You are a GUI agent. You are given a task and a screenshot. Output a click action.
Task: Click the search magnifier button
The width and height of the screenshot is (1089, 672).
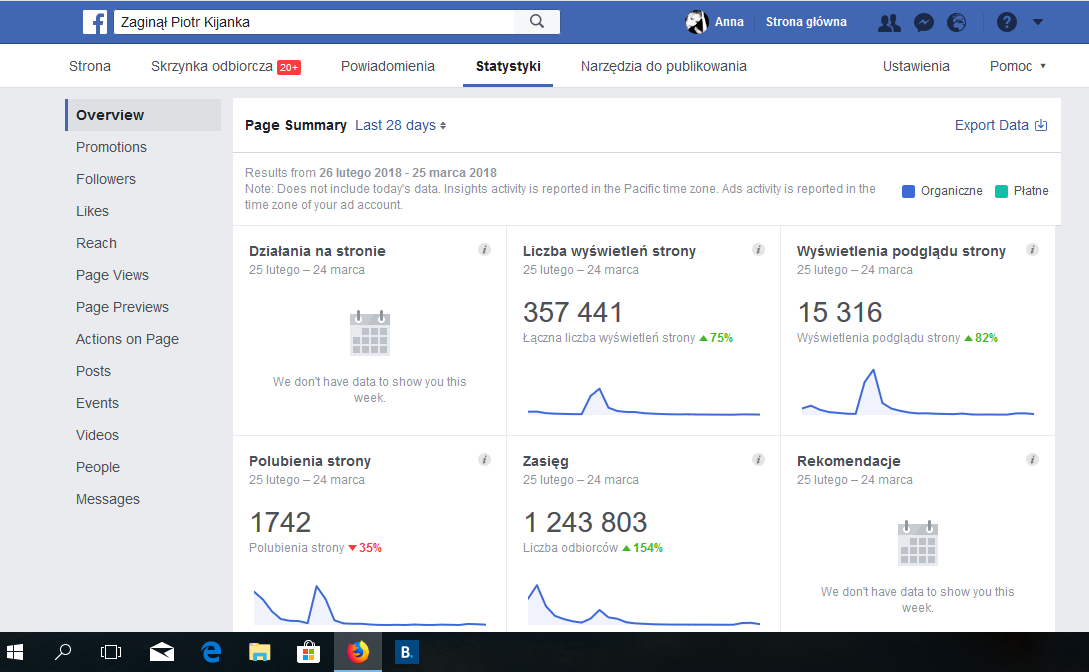click(537, 22)
